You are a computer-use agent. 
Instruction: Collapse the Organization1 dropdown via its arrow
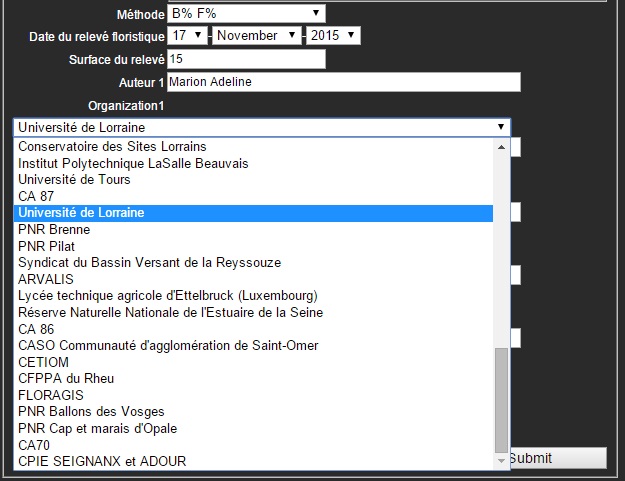click(x=500, y=128)
